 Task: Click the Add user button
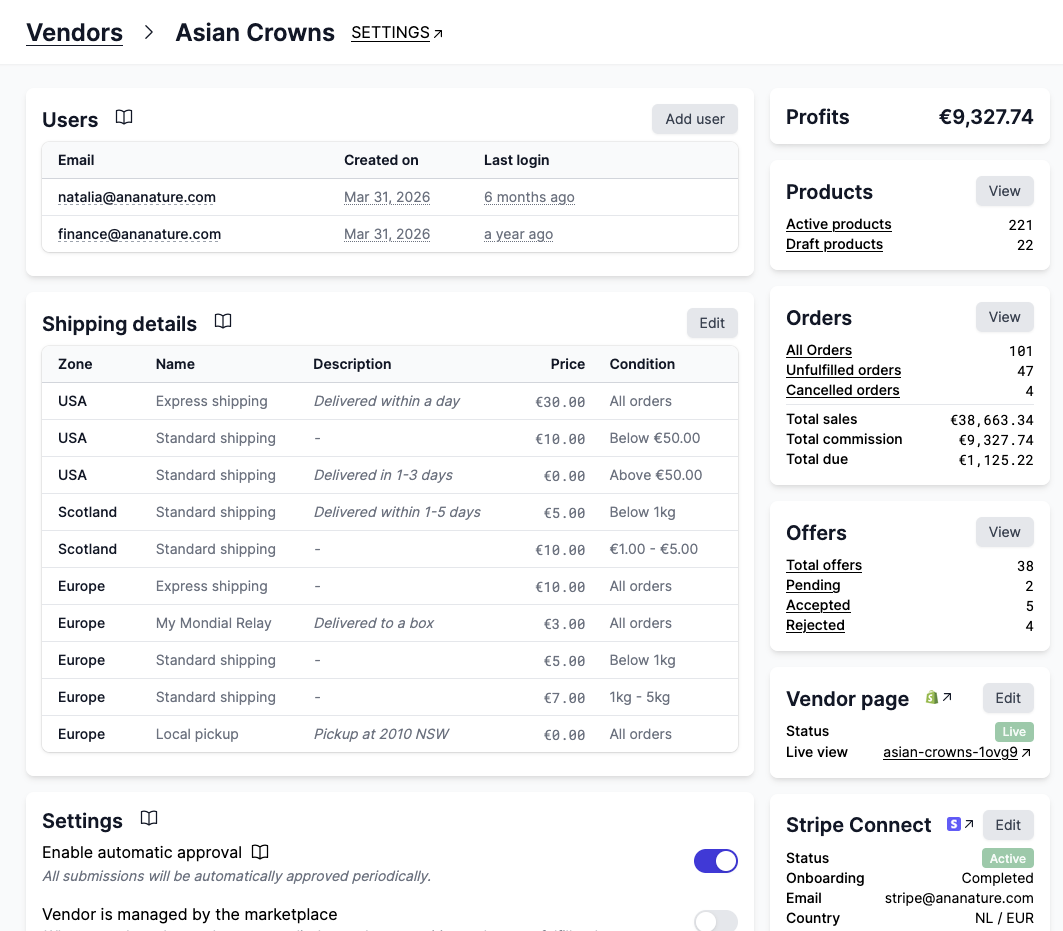(x=695, y=119)
